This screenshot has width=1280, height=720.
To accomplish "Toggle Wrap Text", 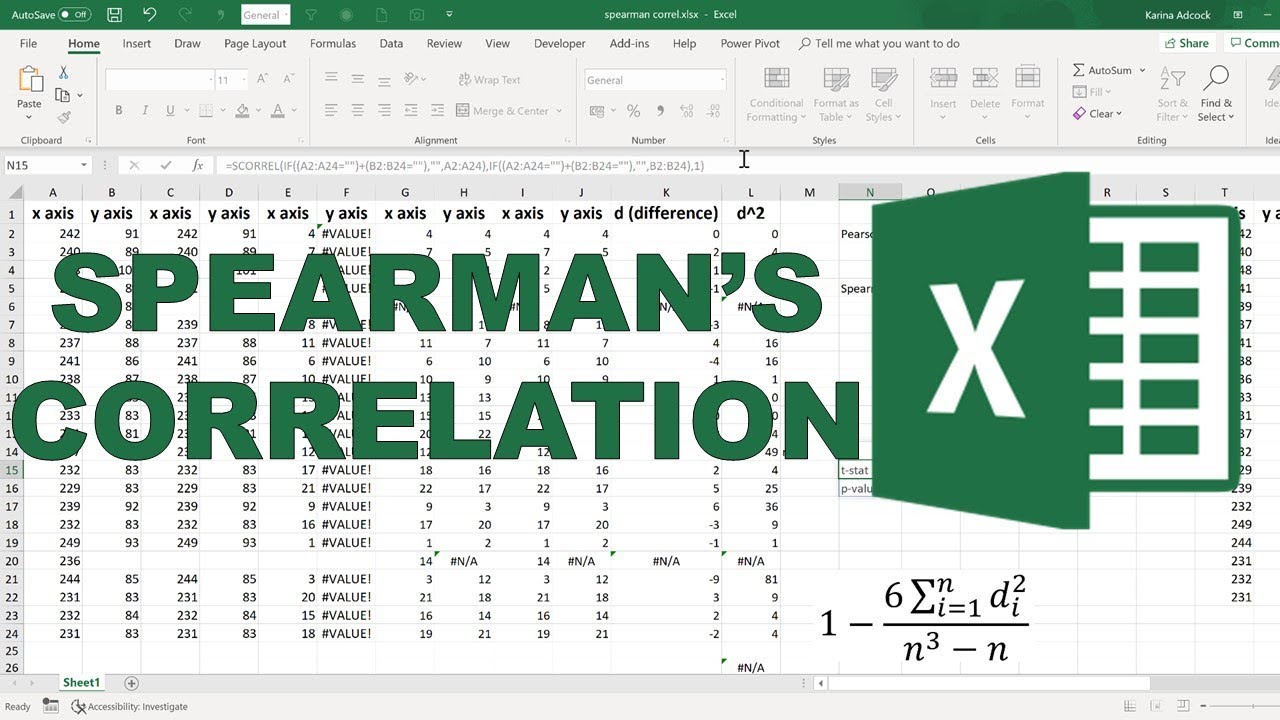I will click(489, 80).
